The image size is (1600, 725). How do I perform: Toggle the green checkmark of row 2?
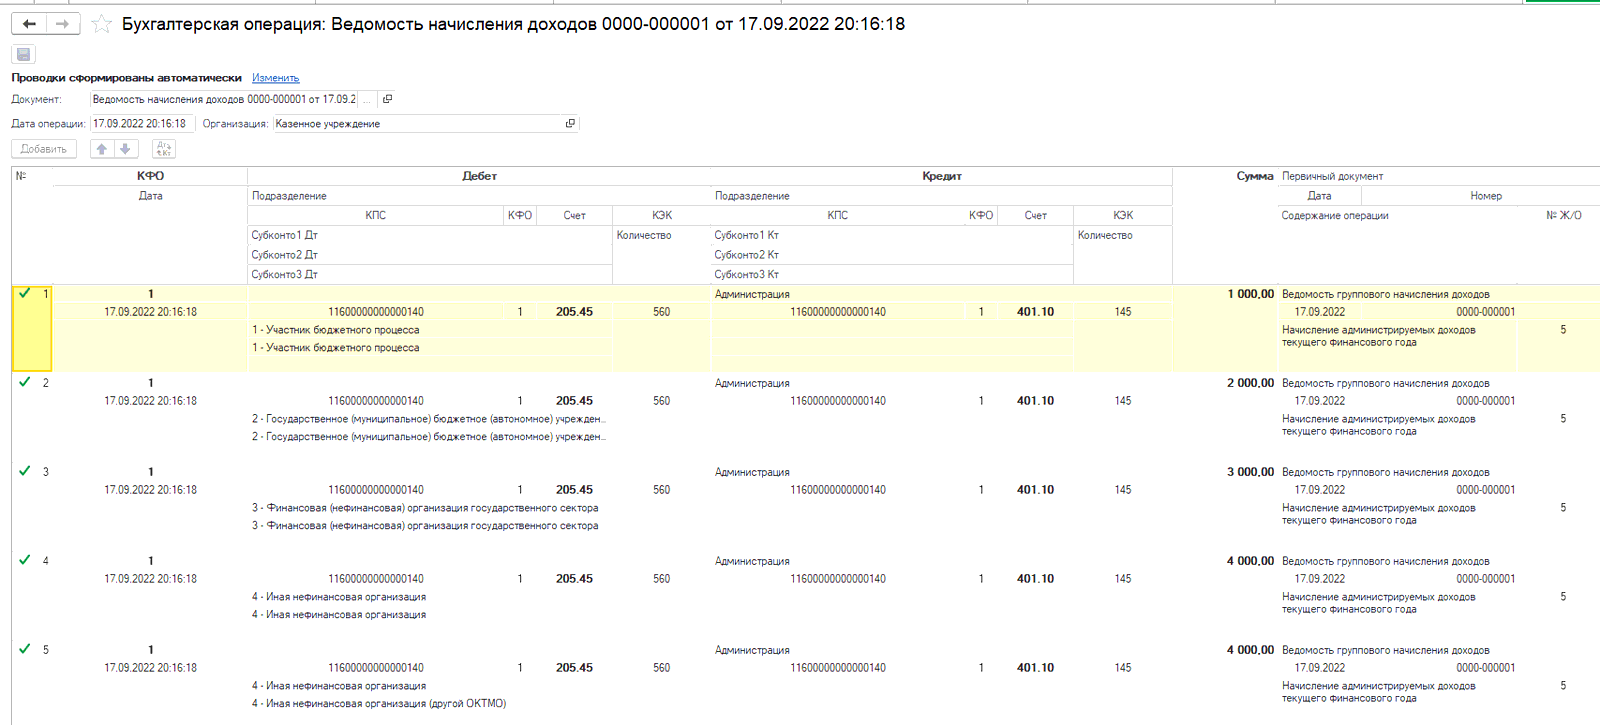click(x=25, y=382)
